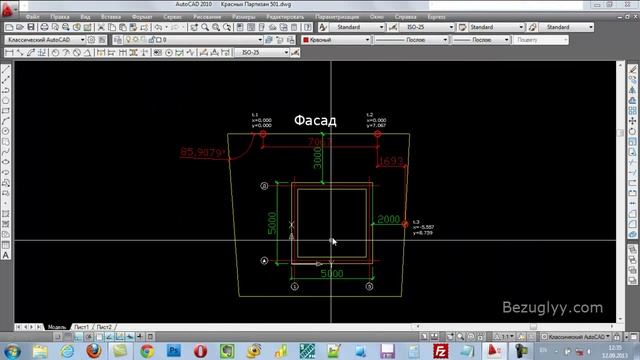Image resolution: width=640 pixels, height=360 pixels.
Task: Open the 'Классический AutoCAD' workspace switcher in status bar
Action: tap(576, 337)
